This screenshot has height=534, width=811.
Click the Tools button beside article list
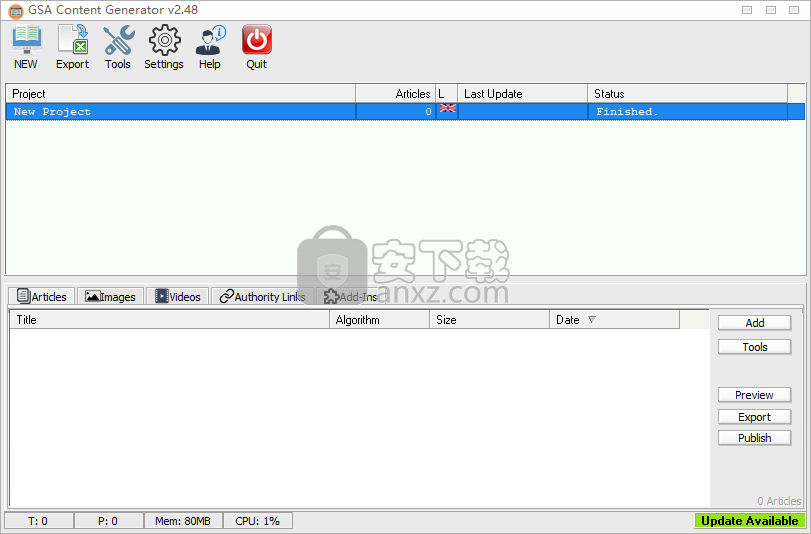[x=755, y=347]
